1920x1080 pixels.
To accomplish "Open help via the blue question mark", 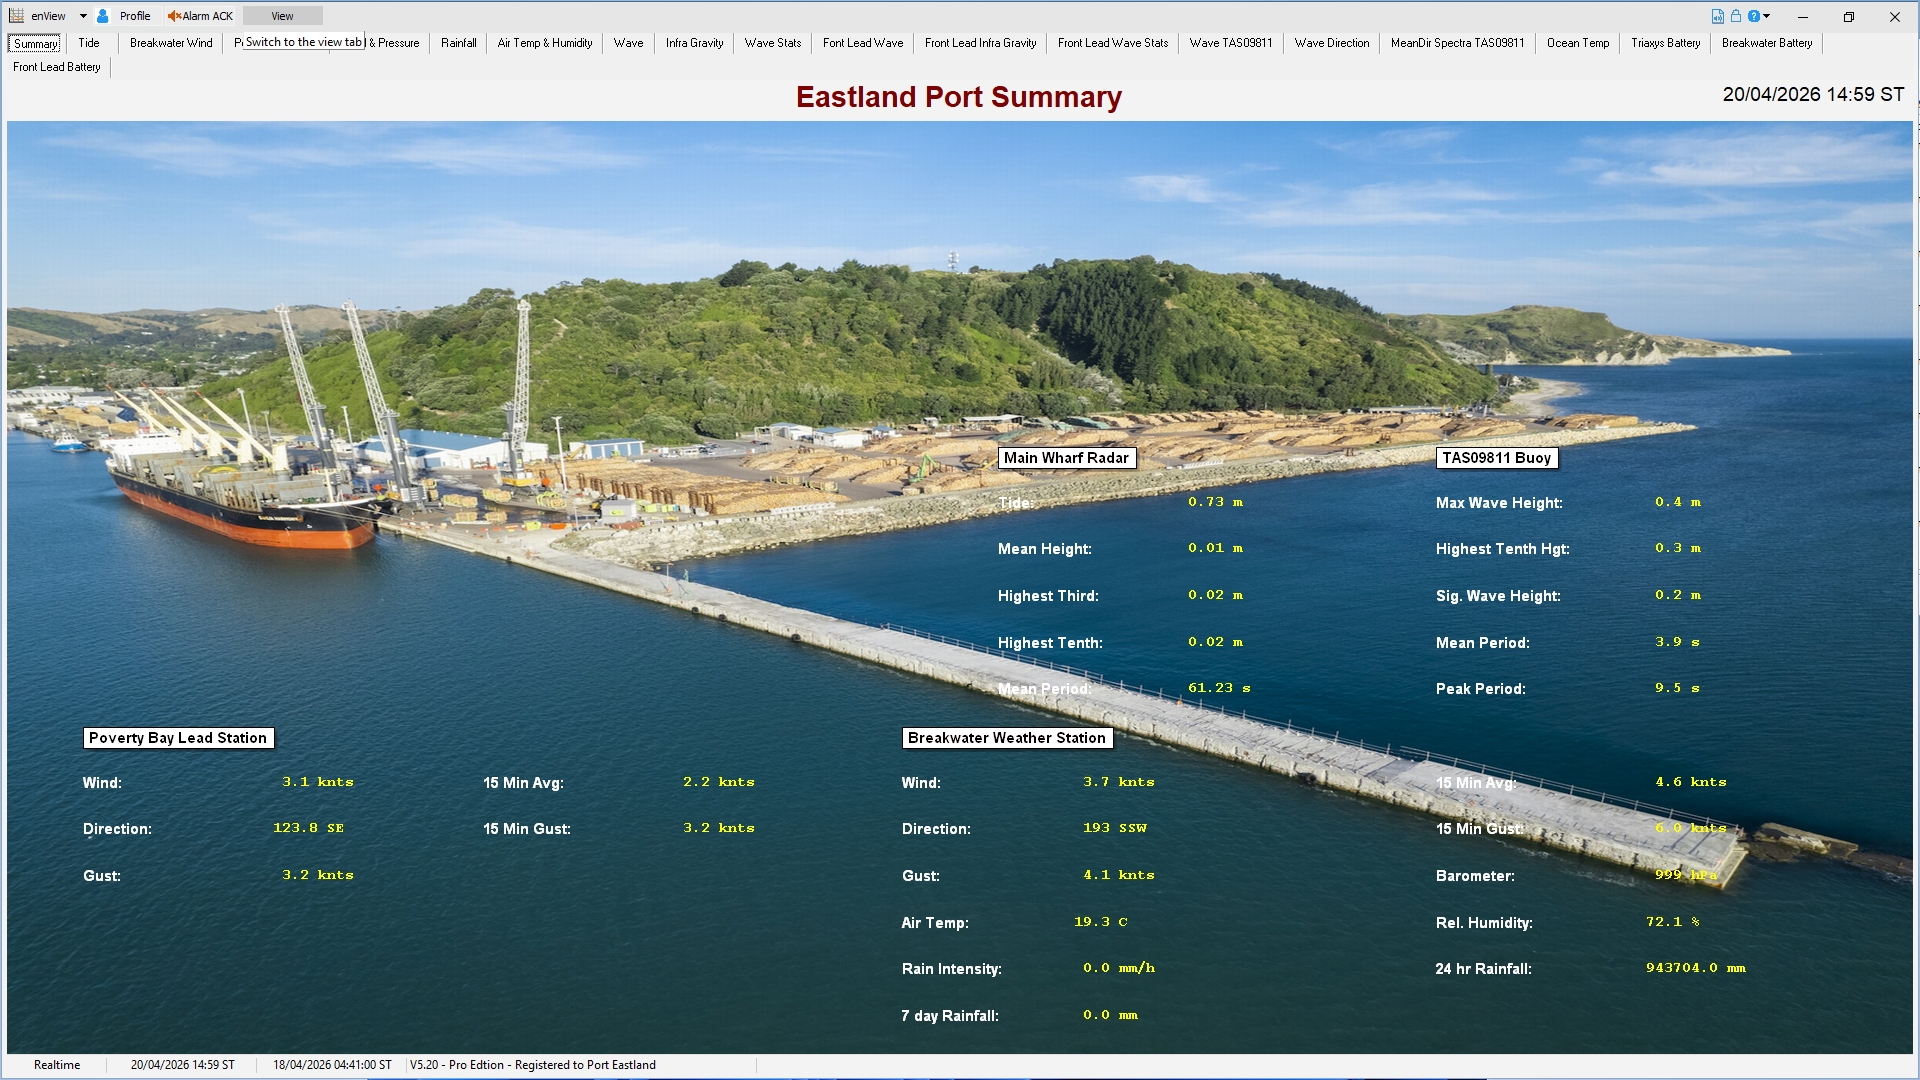I will coord(1754,16).
